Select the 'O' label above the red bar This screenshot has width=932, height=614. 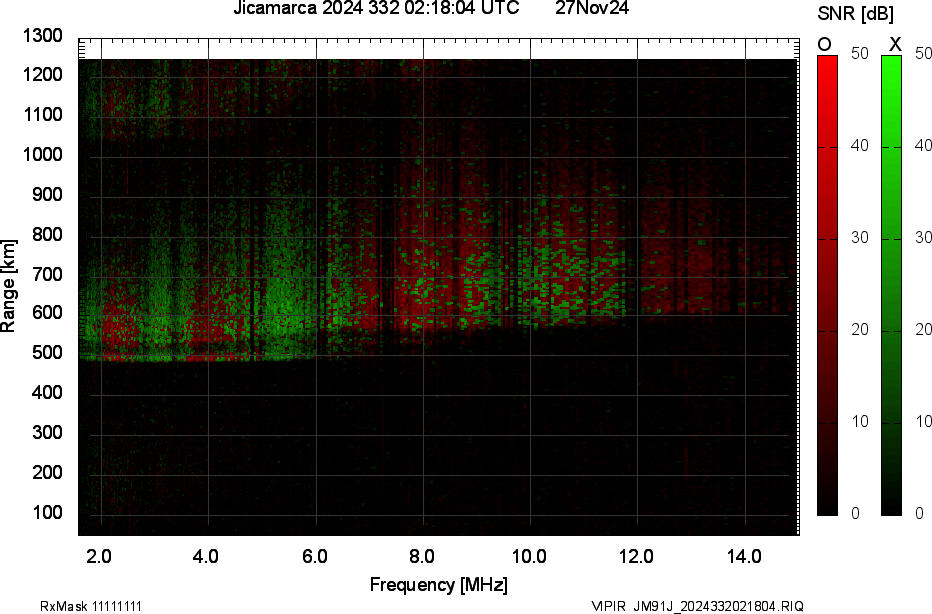pos(825,44)
